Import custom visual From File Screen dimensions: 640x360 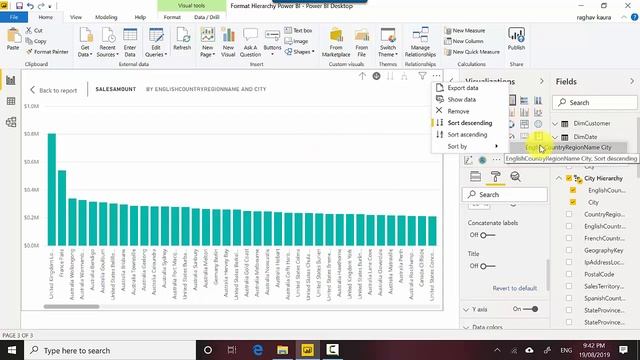click(362, 42)
